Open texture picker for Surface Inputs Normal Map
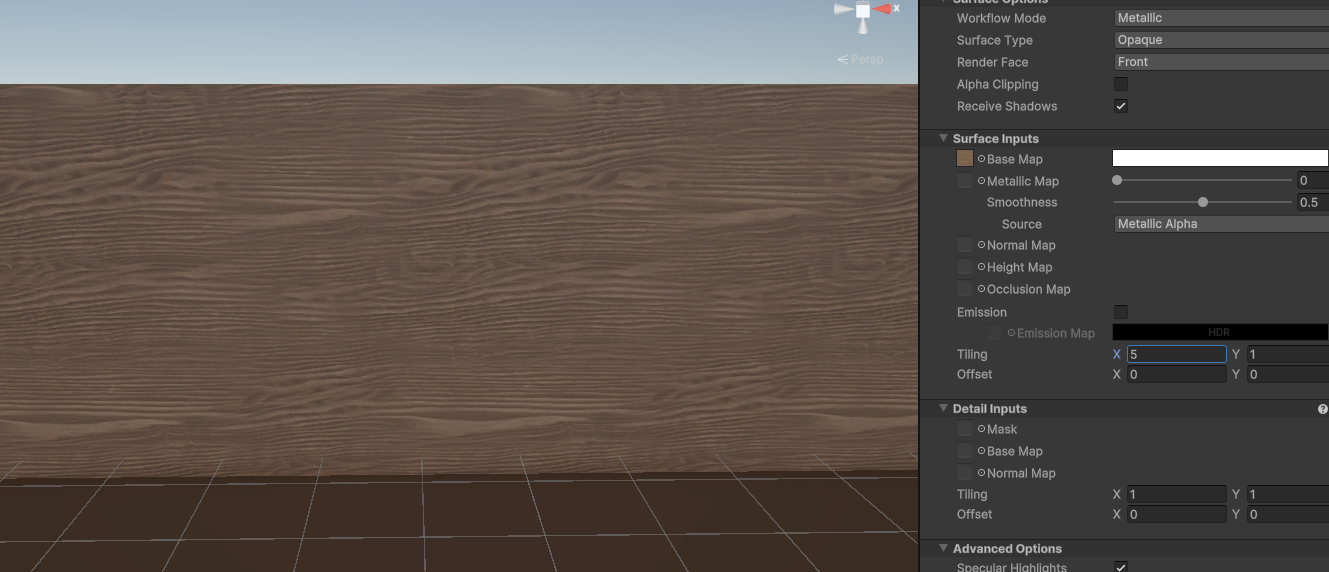 click(x=981, y=245)
